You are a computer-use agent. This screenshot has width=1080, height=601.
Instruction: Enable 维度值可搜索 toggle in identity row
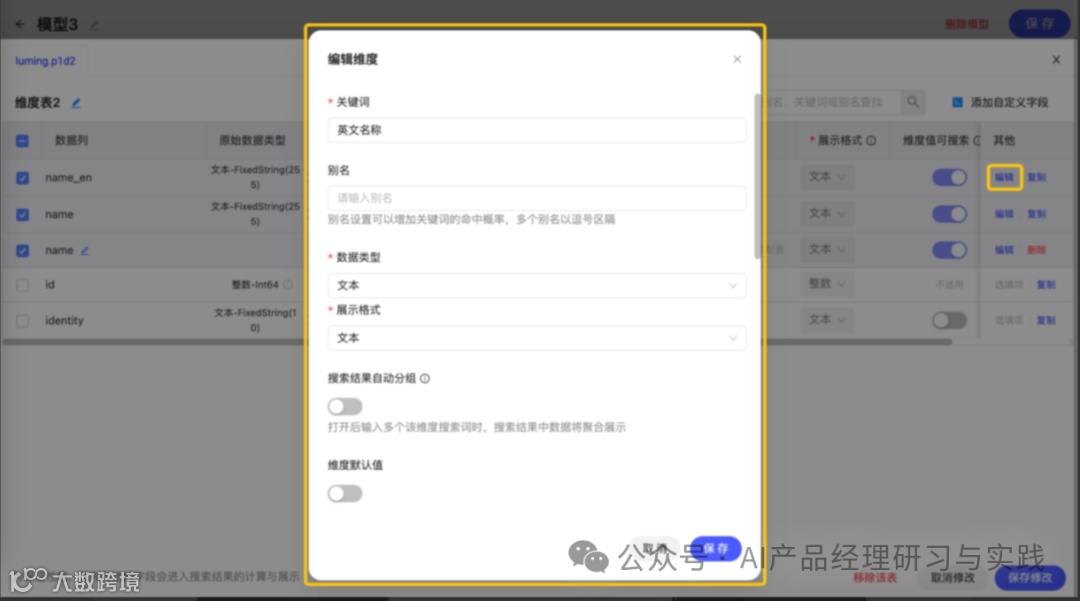coord(949,320)
